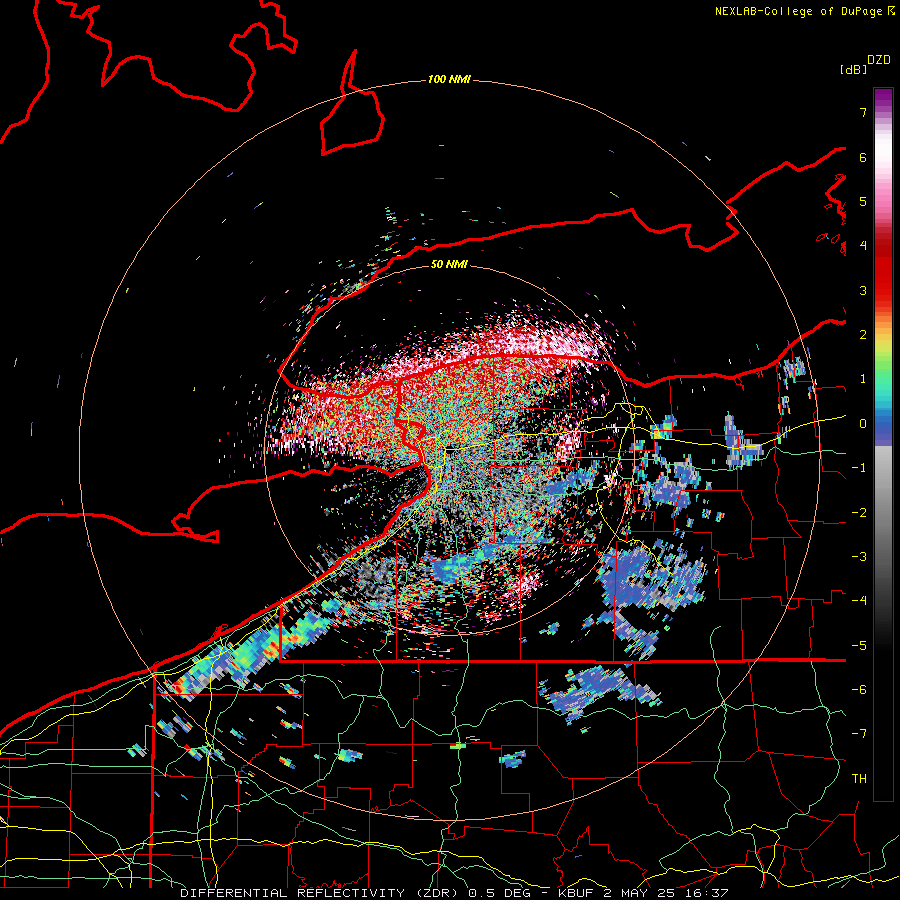Viewport: 900px width, 900px height.
Task: Pick the white portion of the ZDR color bar
Action: coord(883,149)
